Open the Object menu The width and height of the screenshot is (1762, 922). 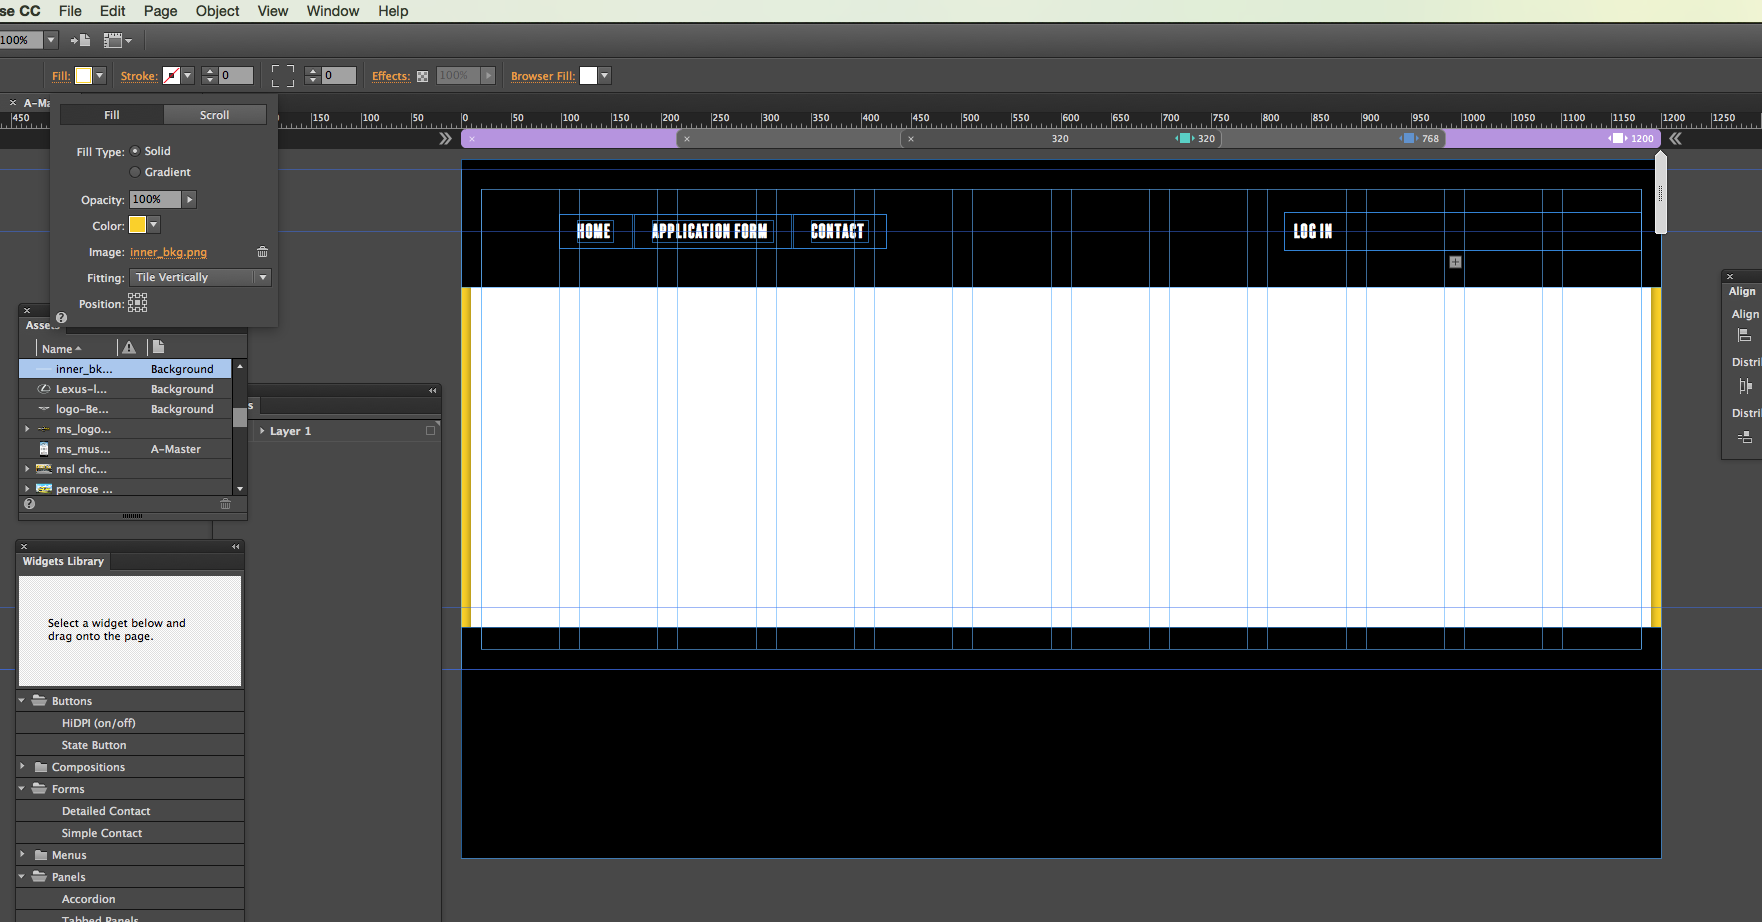click(217, 11)
